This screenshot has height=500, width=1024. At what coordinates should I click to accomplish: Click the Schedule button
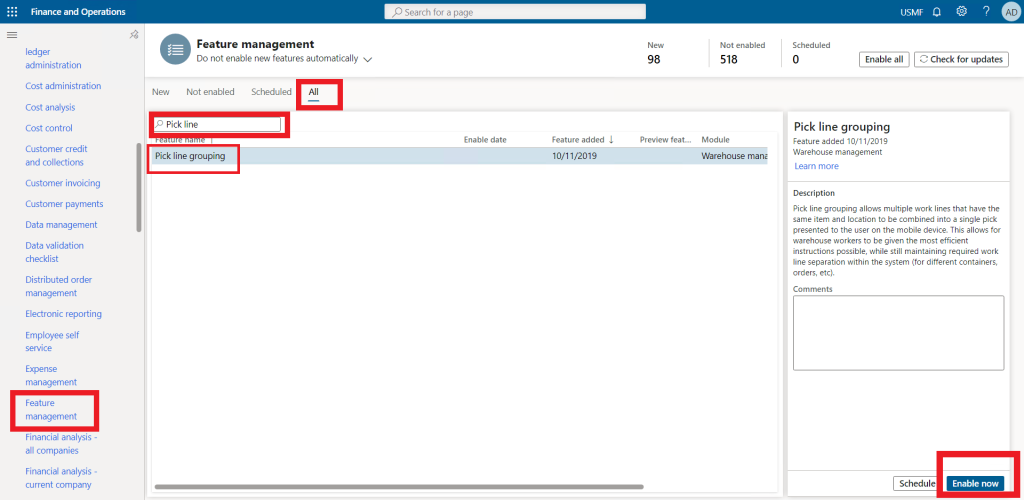(x=917, y=484)
